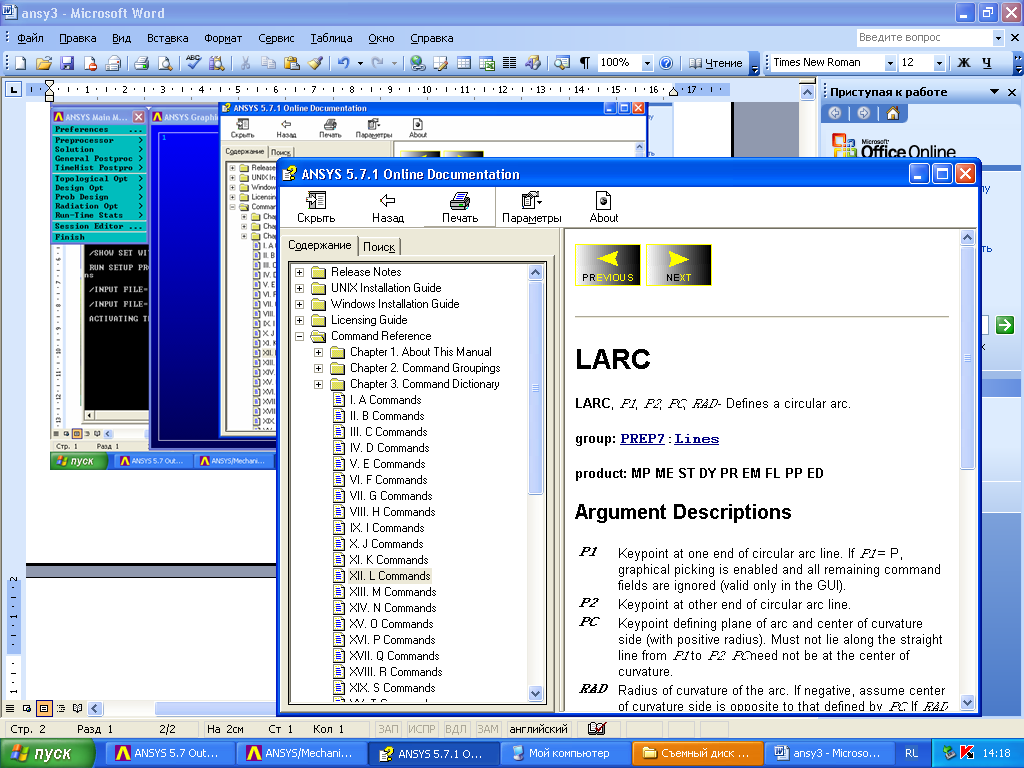
Task: Click Word's Spelling check ABC icon
Action: (x=193, y=63)
